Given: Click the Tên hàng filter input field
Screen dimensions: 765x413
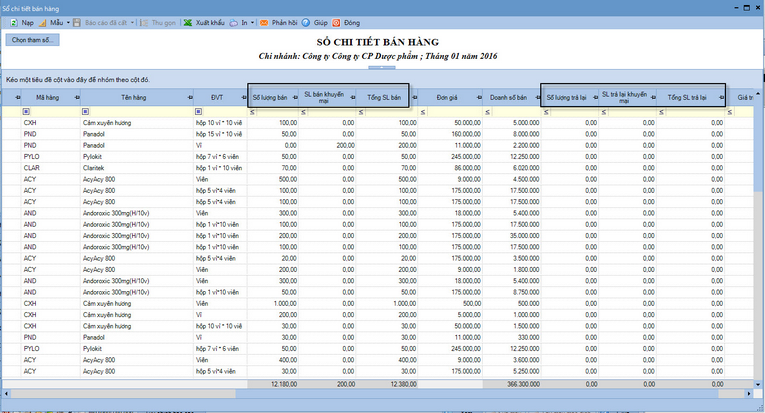Looking at the screenshot, I should click(141, 112).
